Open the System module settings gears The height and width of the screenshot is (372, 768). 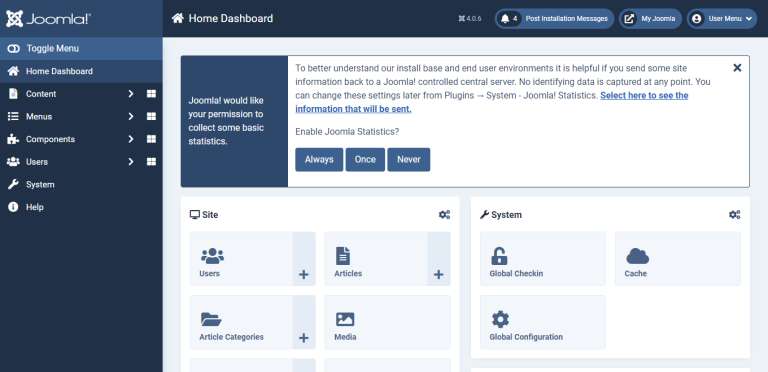coord(734,214)
